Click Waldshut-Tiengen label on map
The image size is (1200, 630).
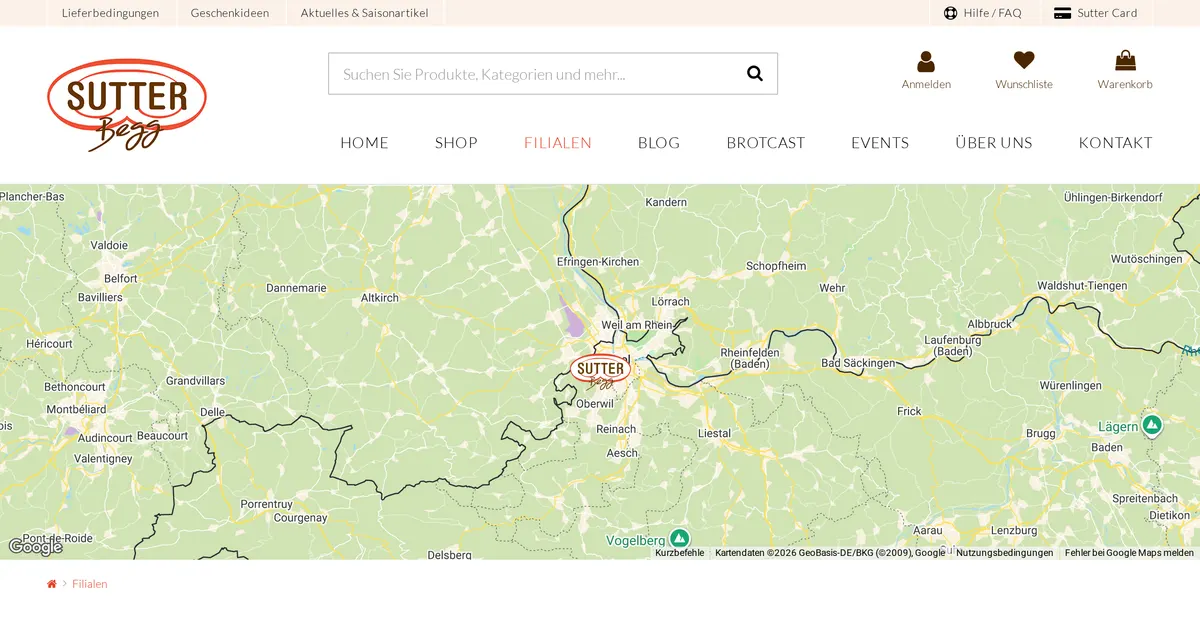[x=1082, y=286]
